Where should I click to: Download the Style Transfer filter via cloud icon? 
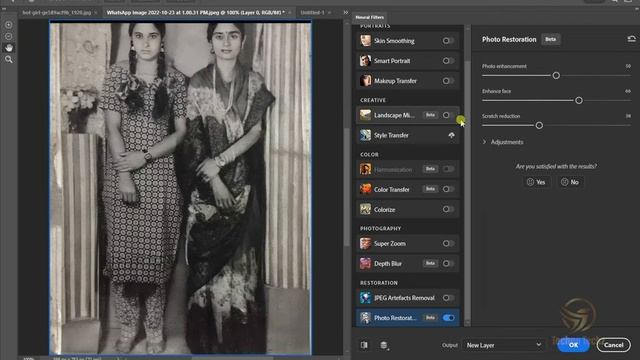pos(451,135)
